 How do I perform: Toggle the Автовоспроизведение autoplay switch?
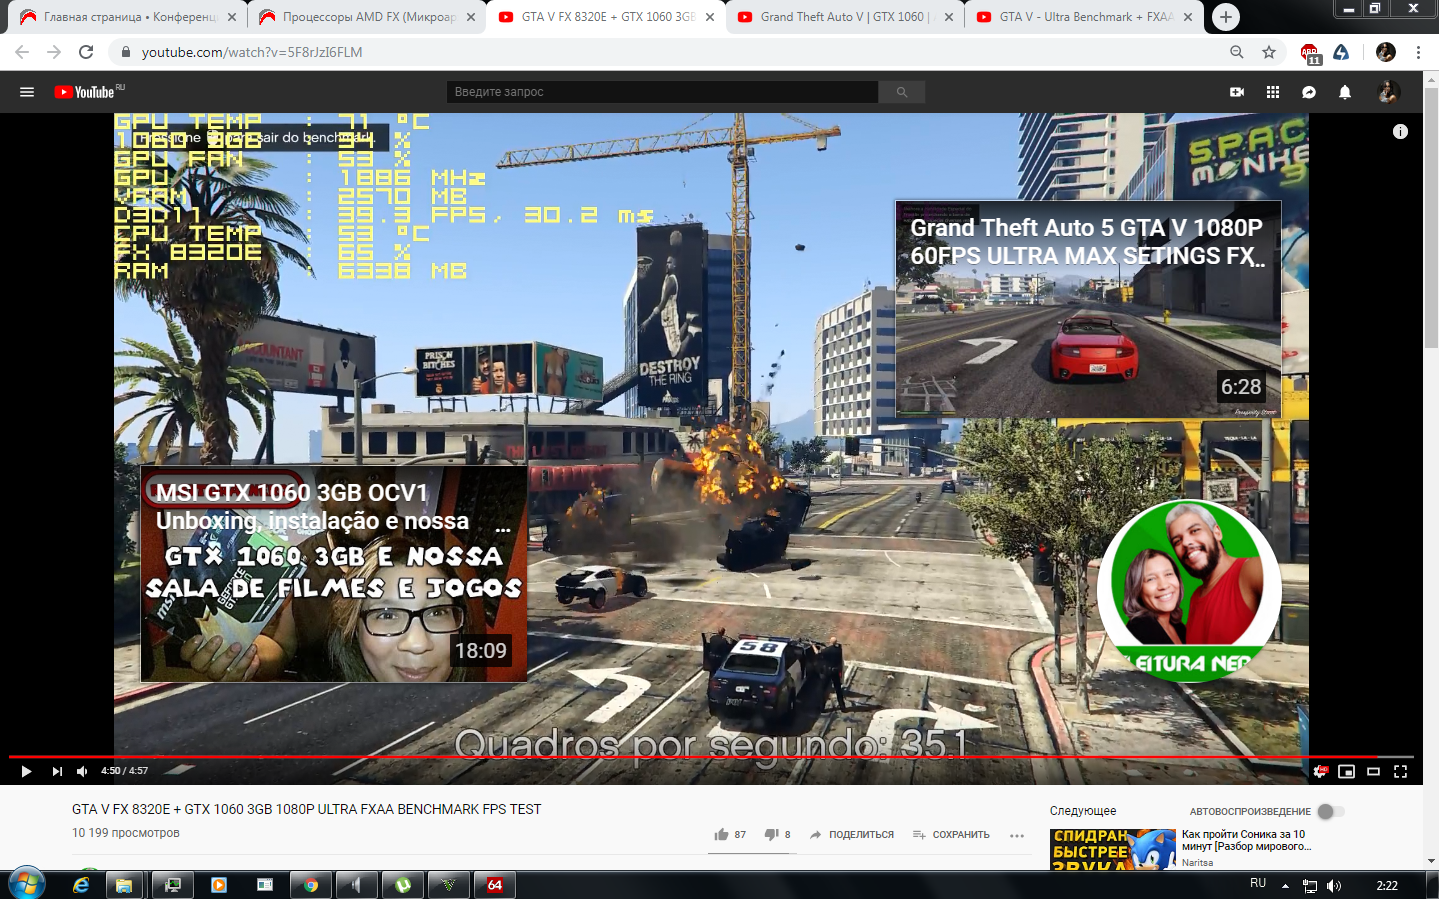point(1331,811)
